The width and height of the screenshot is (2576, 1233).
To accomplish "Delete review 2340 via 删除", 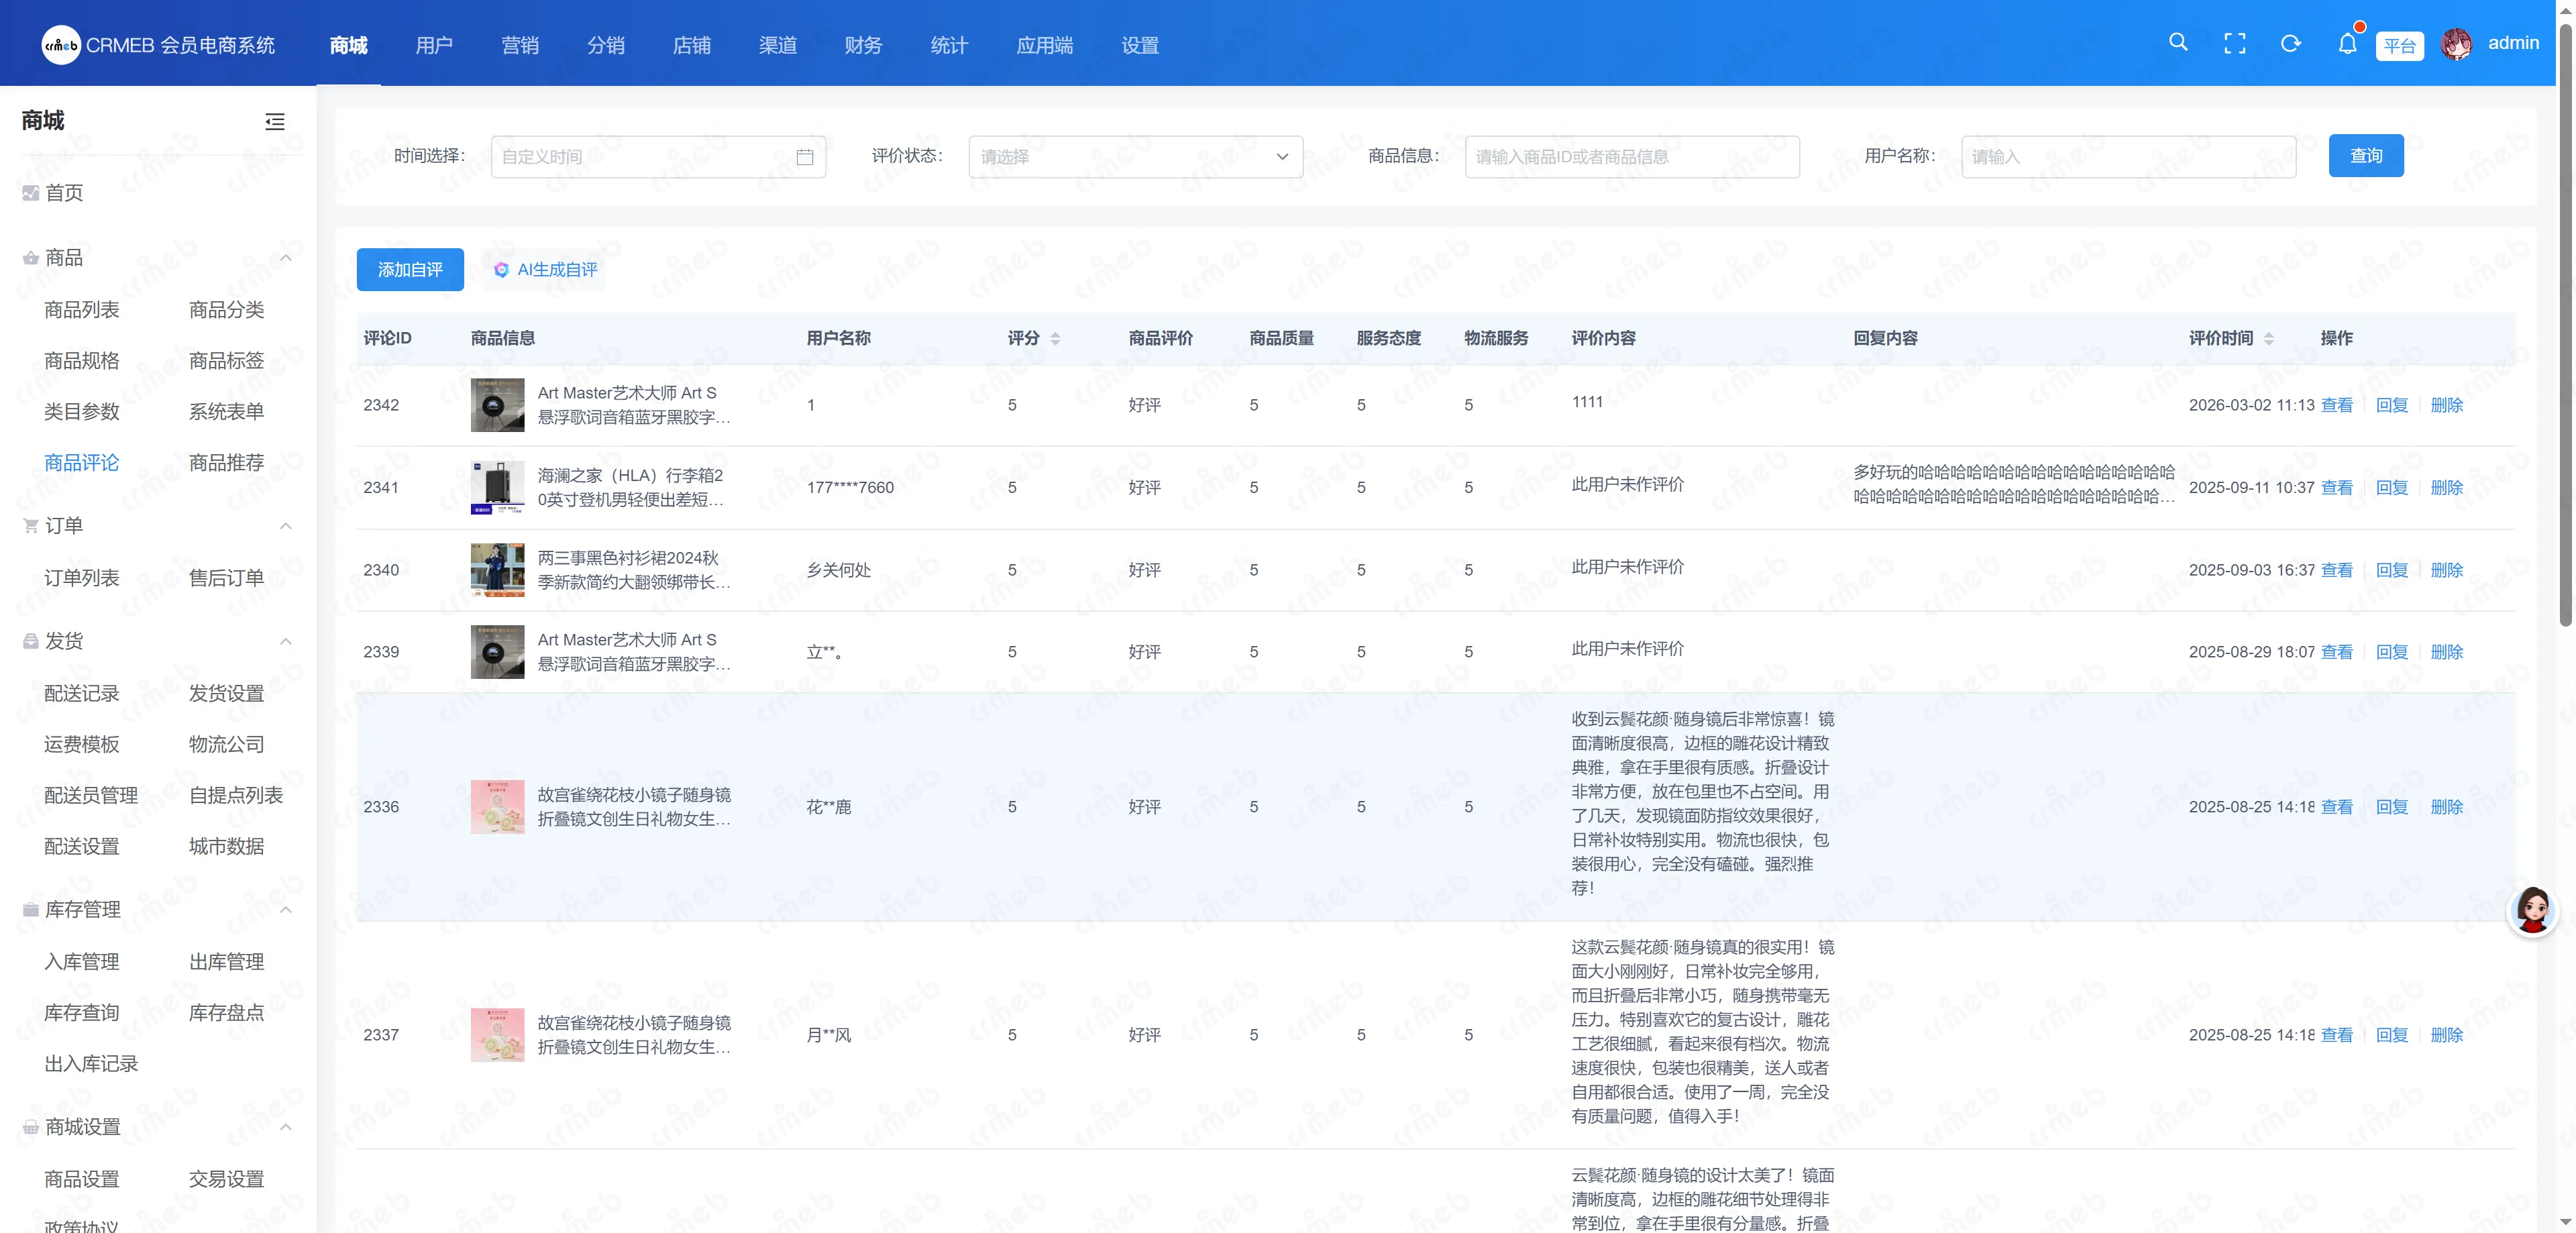I will (x=2446, y=570).
